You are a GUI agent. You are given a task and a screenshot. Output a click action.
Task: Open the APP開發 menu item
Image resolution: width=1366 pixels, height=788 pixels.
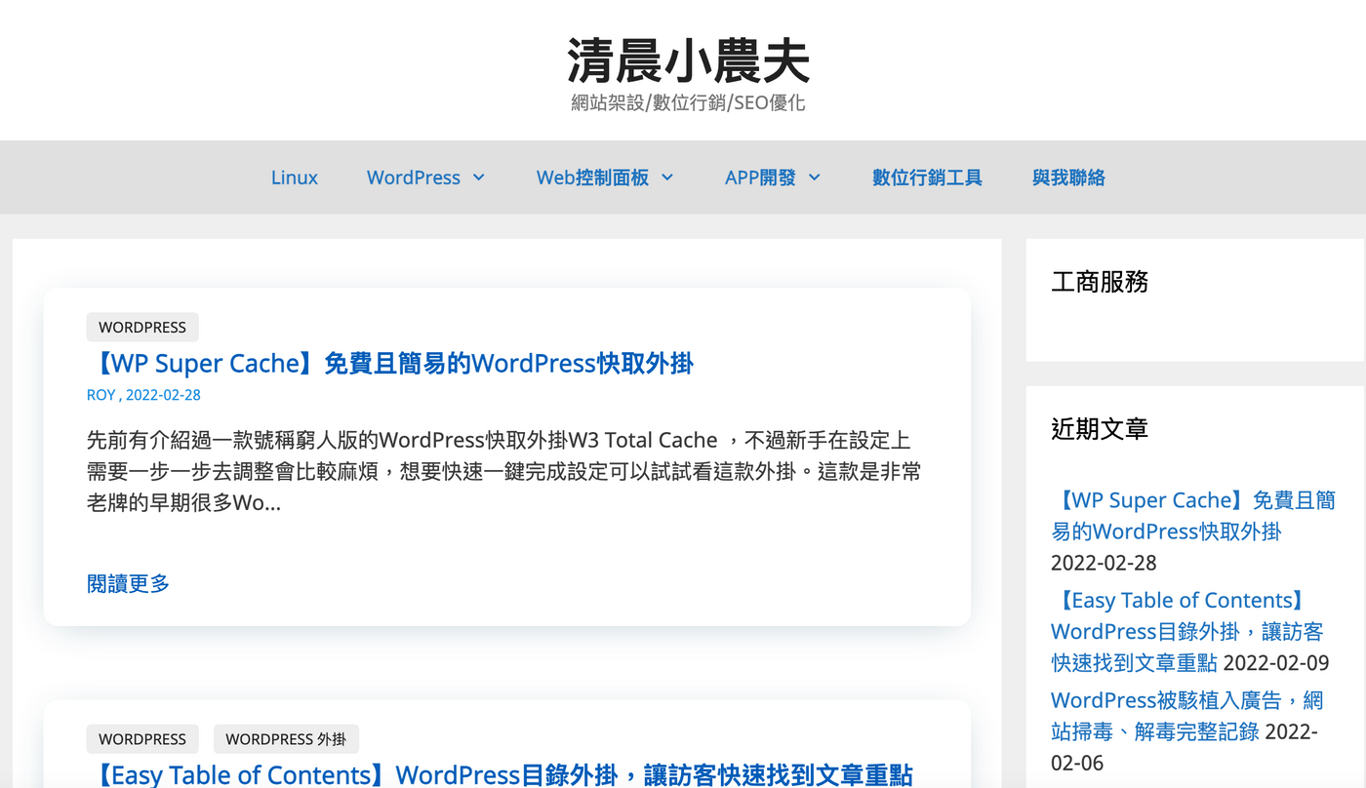coord(760,177)
